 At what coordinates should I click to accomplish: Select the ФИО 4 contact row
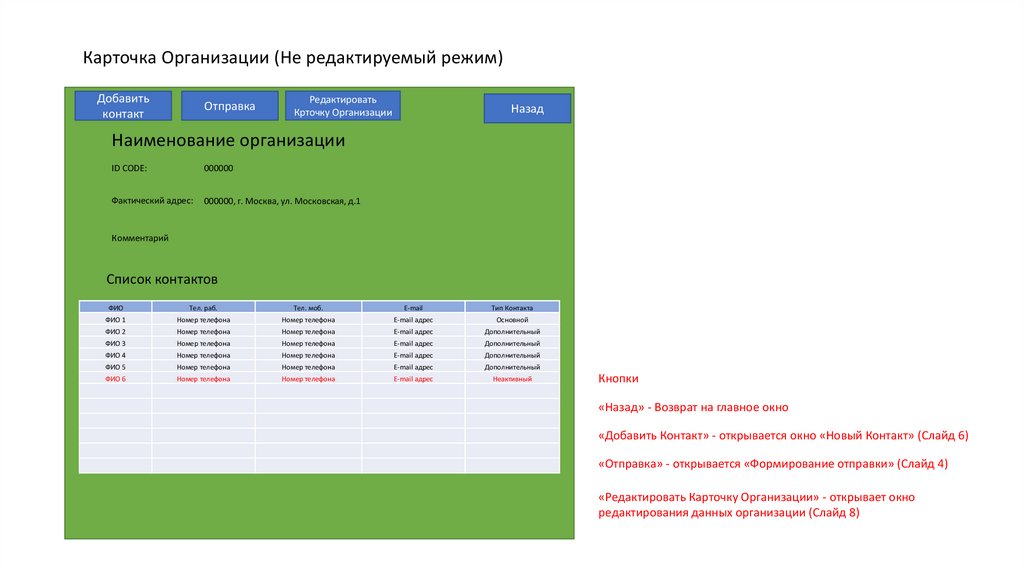[319, 355]
